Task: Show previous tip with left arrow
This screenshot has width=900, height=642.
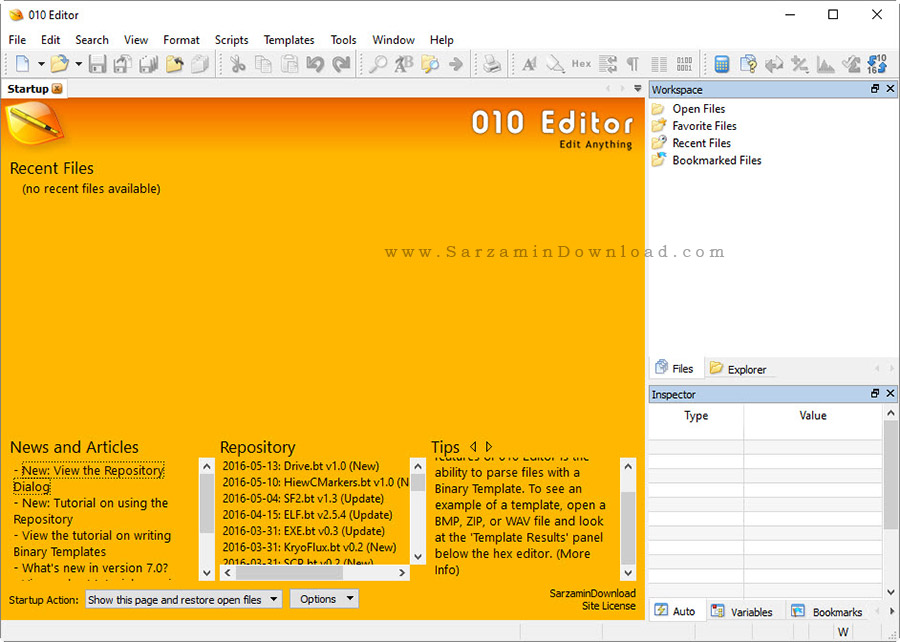Action: point(473,446)
